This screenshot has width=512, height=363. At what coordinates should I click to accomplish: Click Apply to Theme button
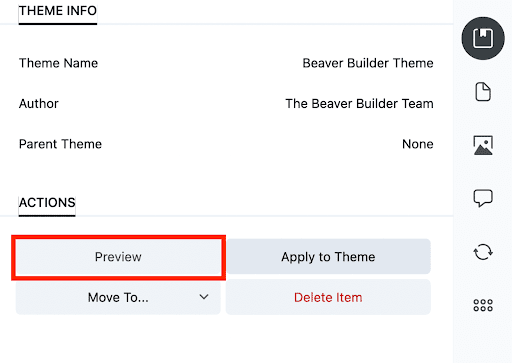(328, 256)
